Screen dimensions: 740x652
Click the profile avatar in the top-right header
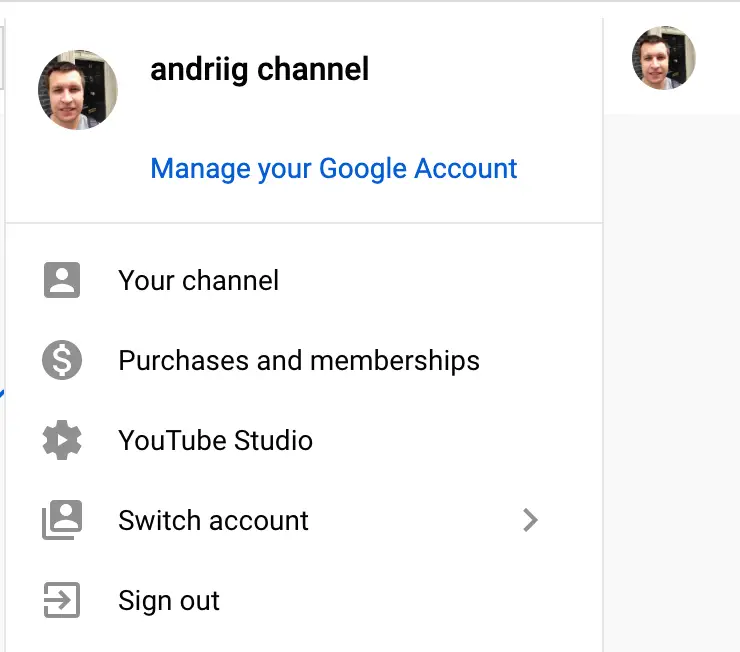(x=663, y=58)
